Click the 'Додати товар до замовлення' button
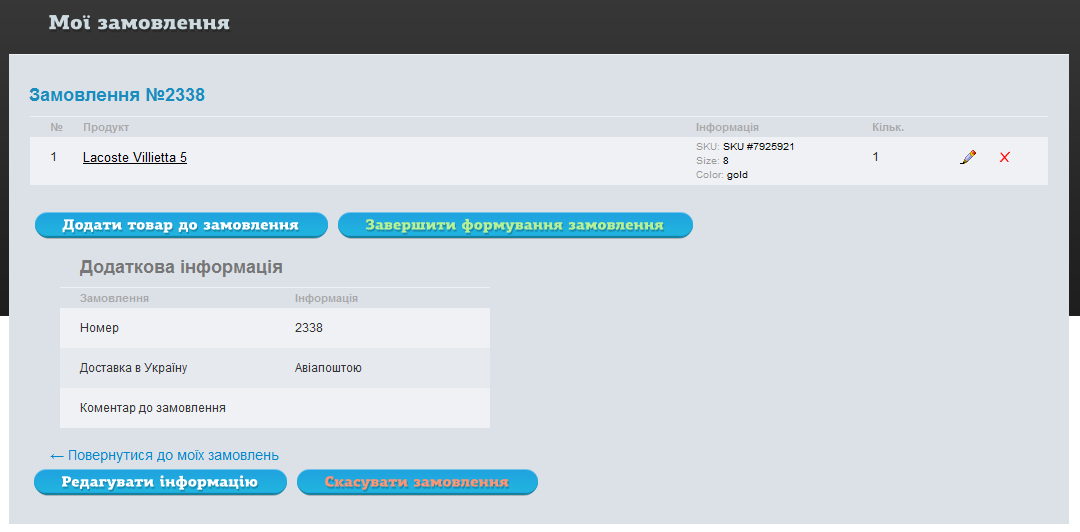The image size is (1080, 532). click(x=181, y=225)
